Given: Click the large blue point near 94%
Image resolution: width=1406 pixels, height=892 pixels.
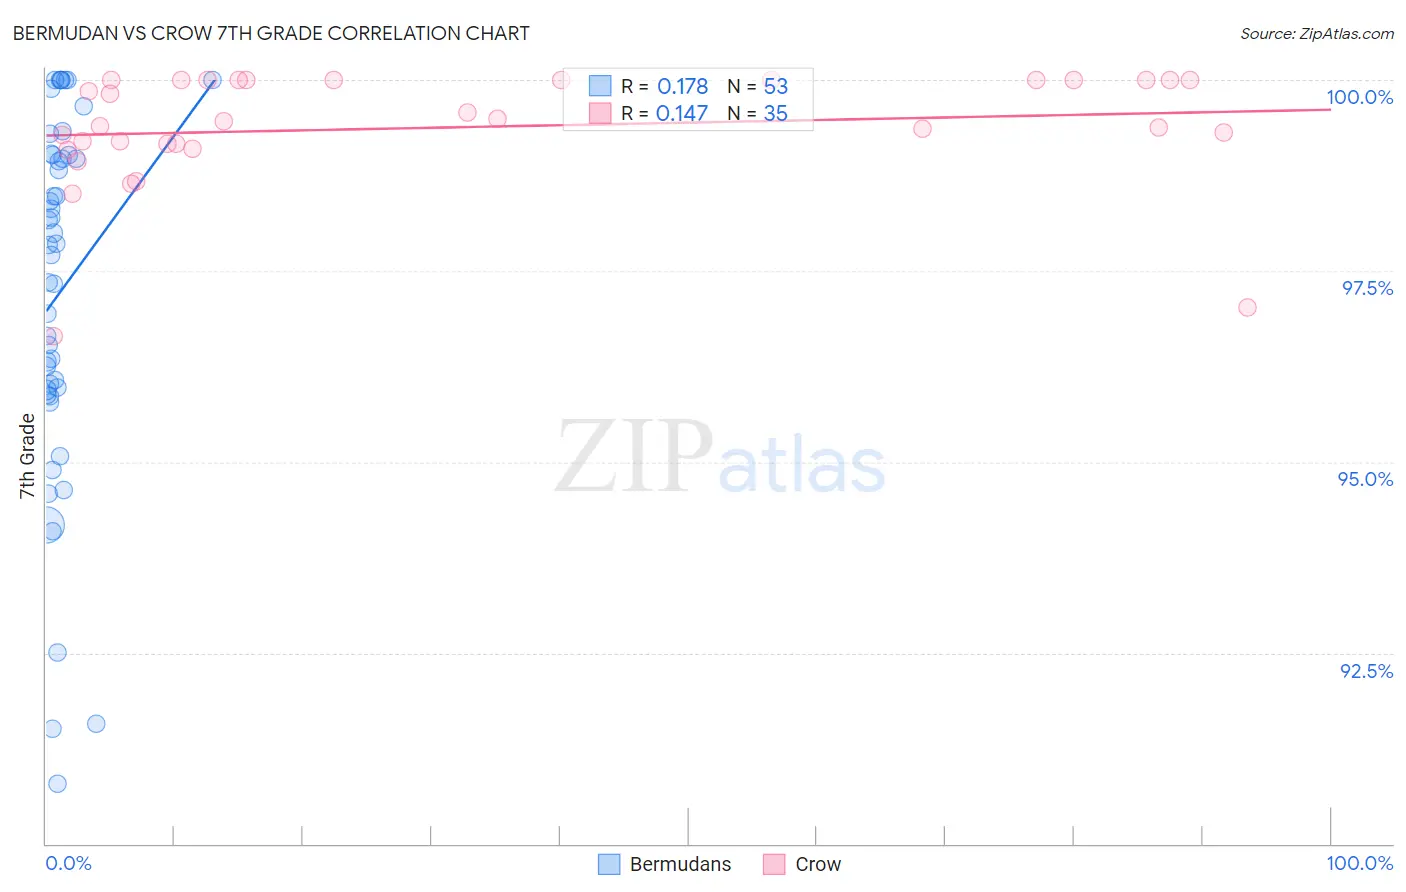Looking at the screenshot, I should pos(46,524).
